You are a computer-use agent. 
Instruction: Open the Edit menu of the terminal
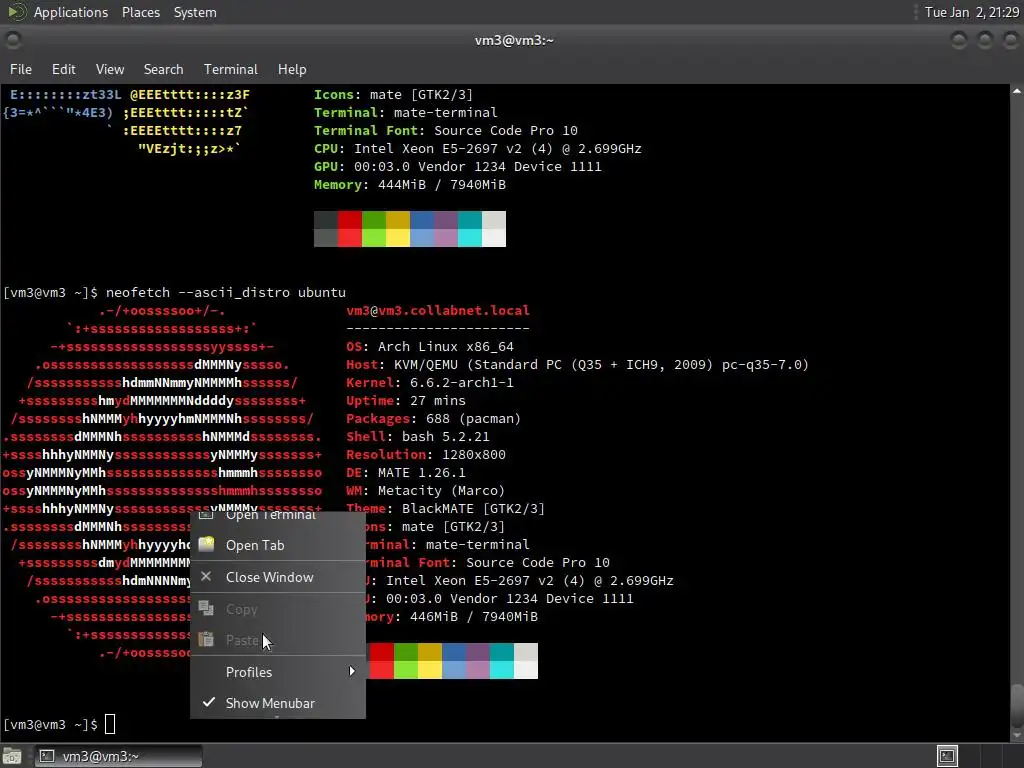point(63,69)
